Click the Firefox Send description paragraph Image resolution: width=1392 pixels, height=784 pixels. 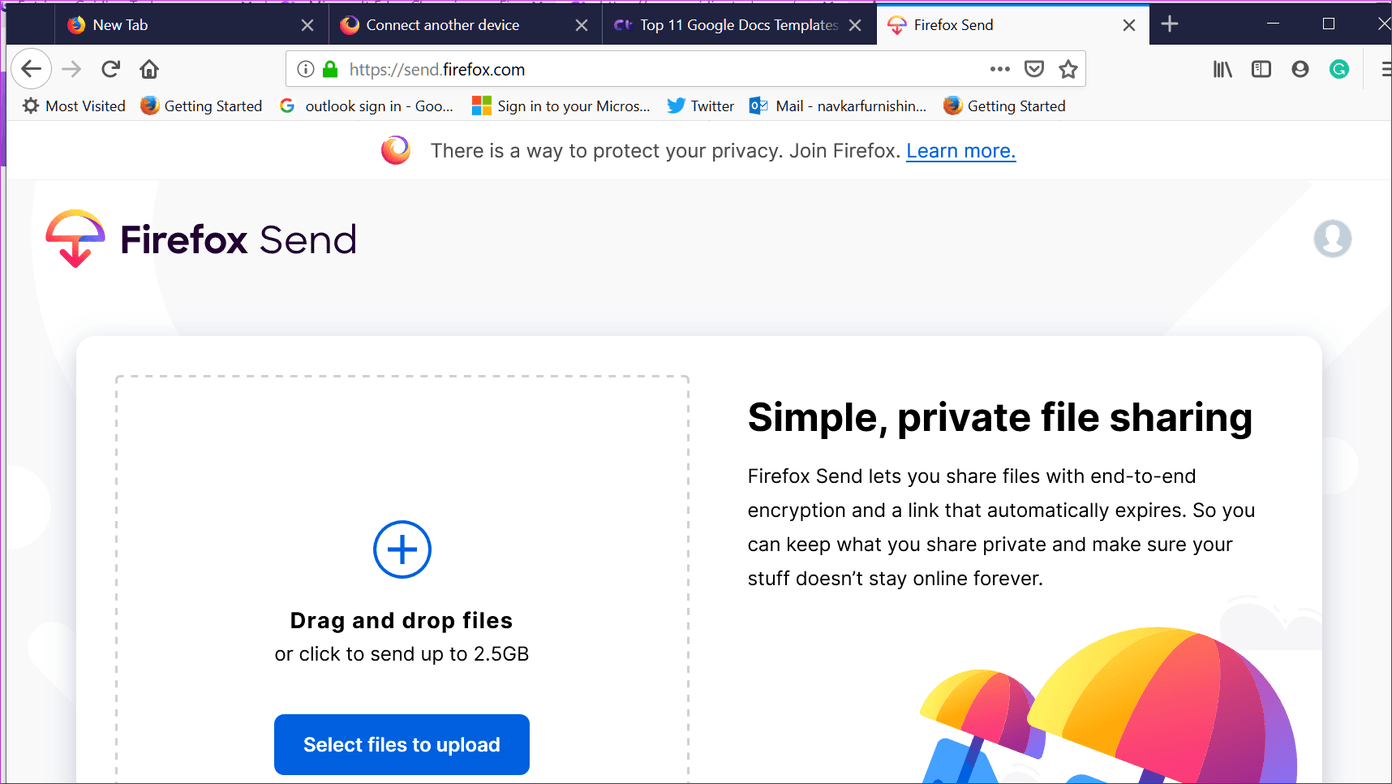coord(1002,527)
